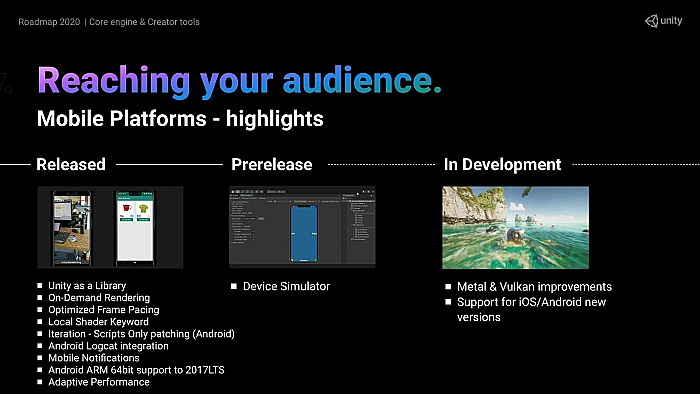Click the Optimized Frame Pacing item
Viewport: 700px width, 394px height.
[x=104, y=310]
